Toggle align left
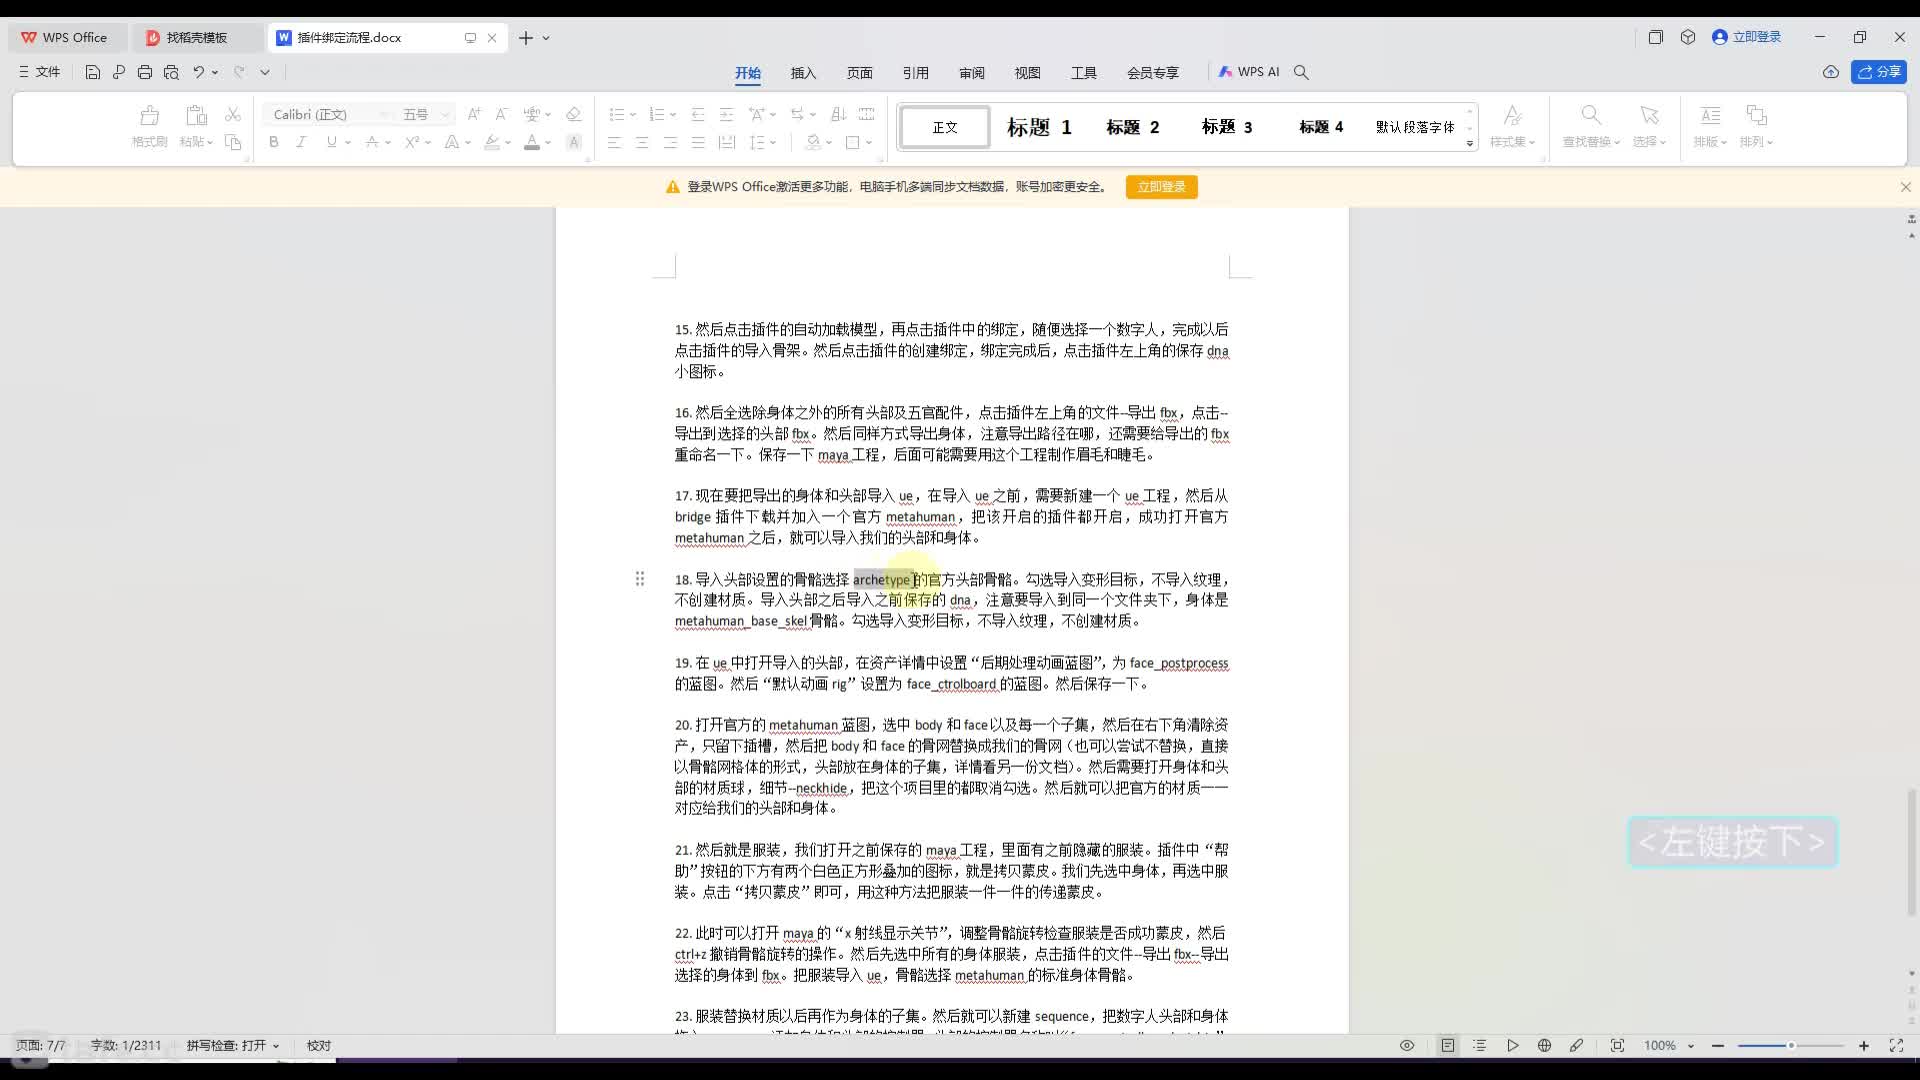The height and width of the screenshot is (1080, 1920). 614,142
